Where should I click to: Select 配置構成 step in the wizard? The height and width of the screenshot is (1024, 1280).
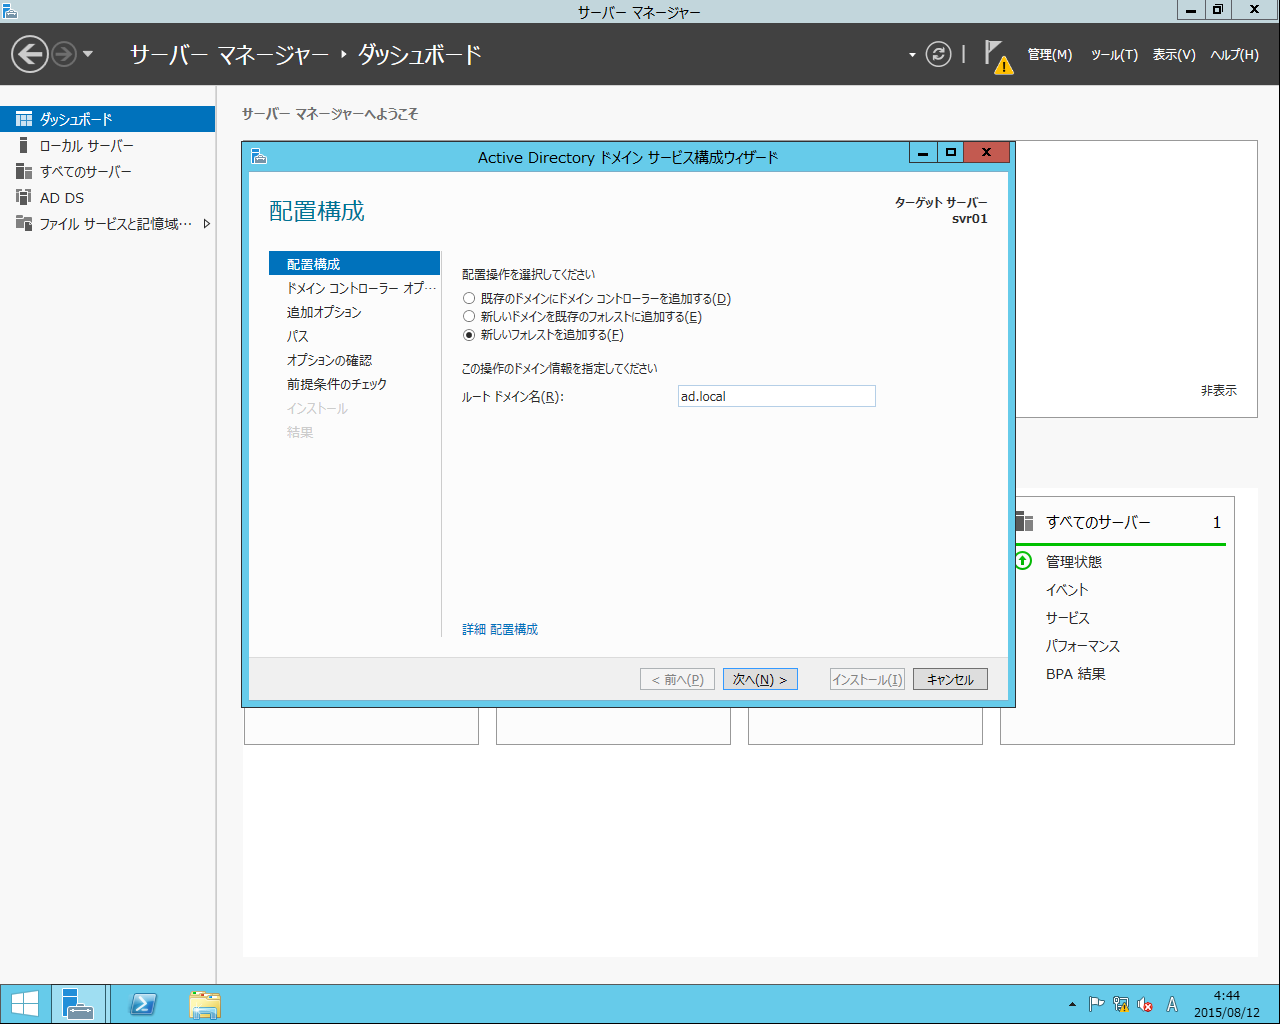point(354,264)
